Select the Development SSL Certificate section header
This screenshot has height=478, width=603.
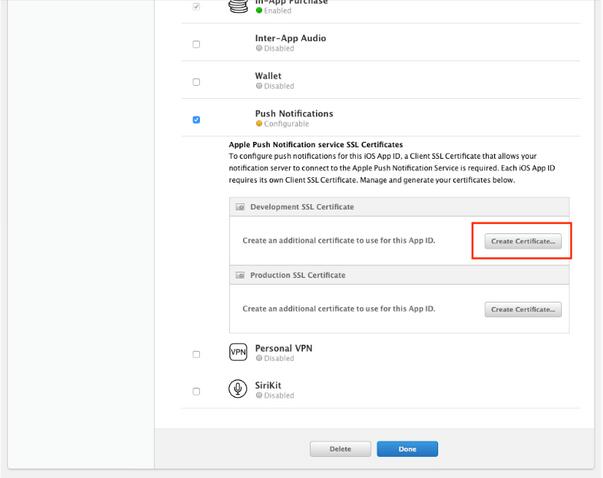click(x=301, y=207)
